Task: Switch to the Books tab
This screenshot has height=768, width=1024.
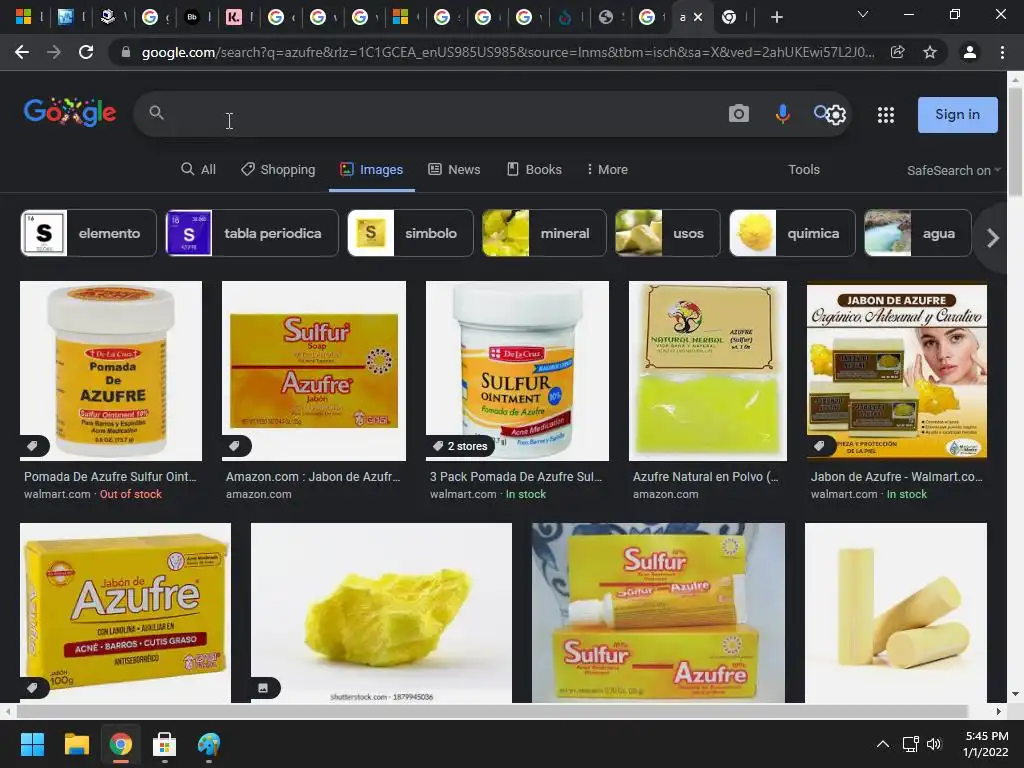Action: click(x=534, y=169)
